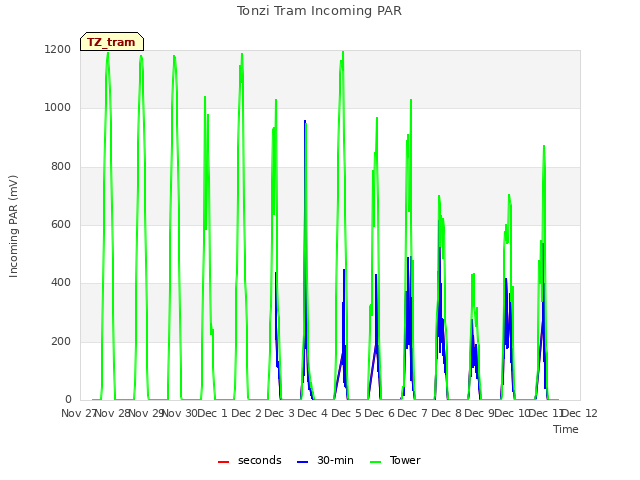Click the 1000 y-axis tick label

[58, 108]
